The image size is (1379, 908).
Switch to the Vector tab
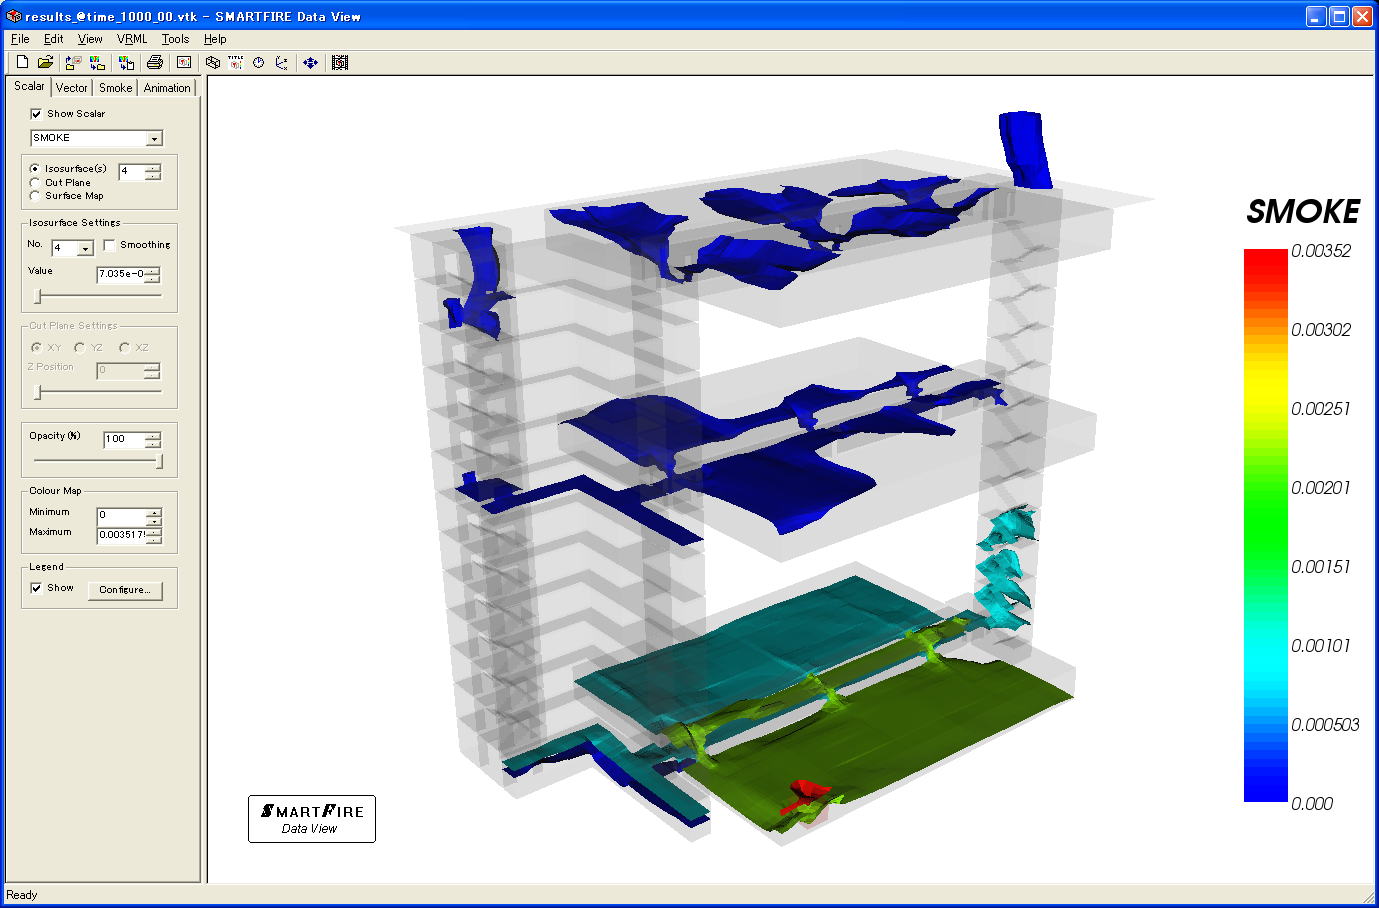[71, 88]
